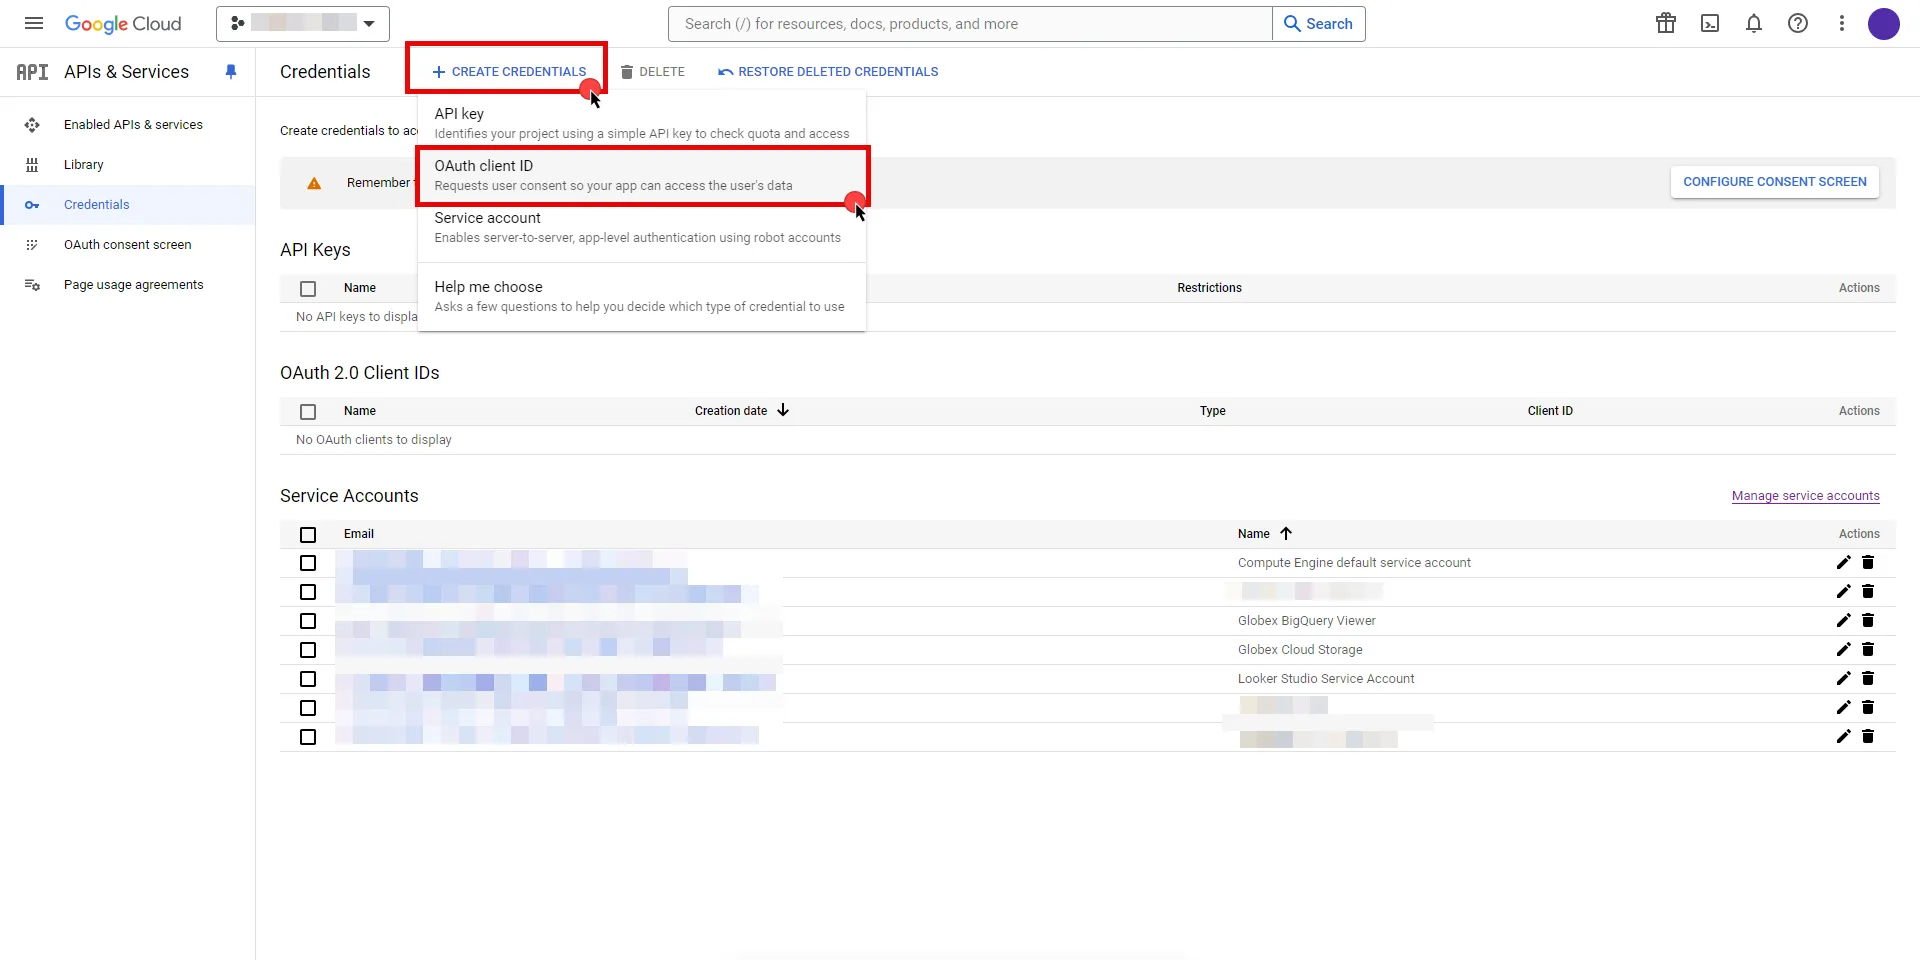Image resolution: width=1920 pixels, height=960 pixels.
Task: Edit the Compute Engine default service account
Action: [x=1843, y=562]
